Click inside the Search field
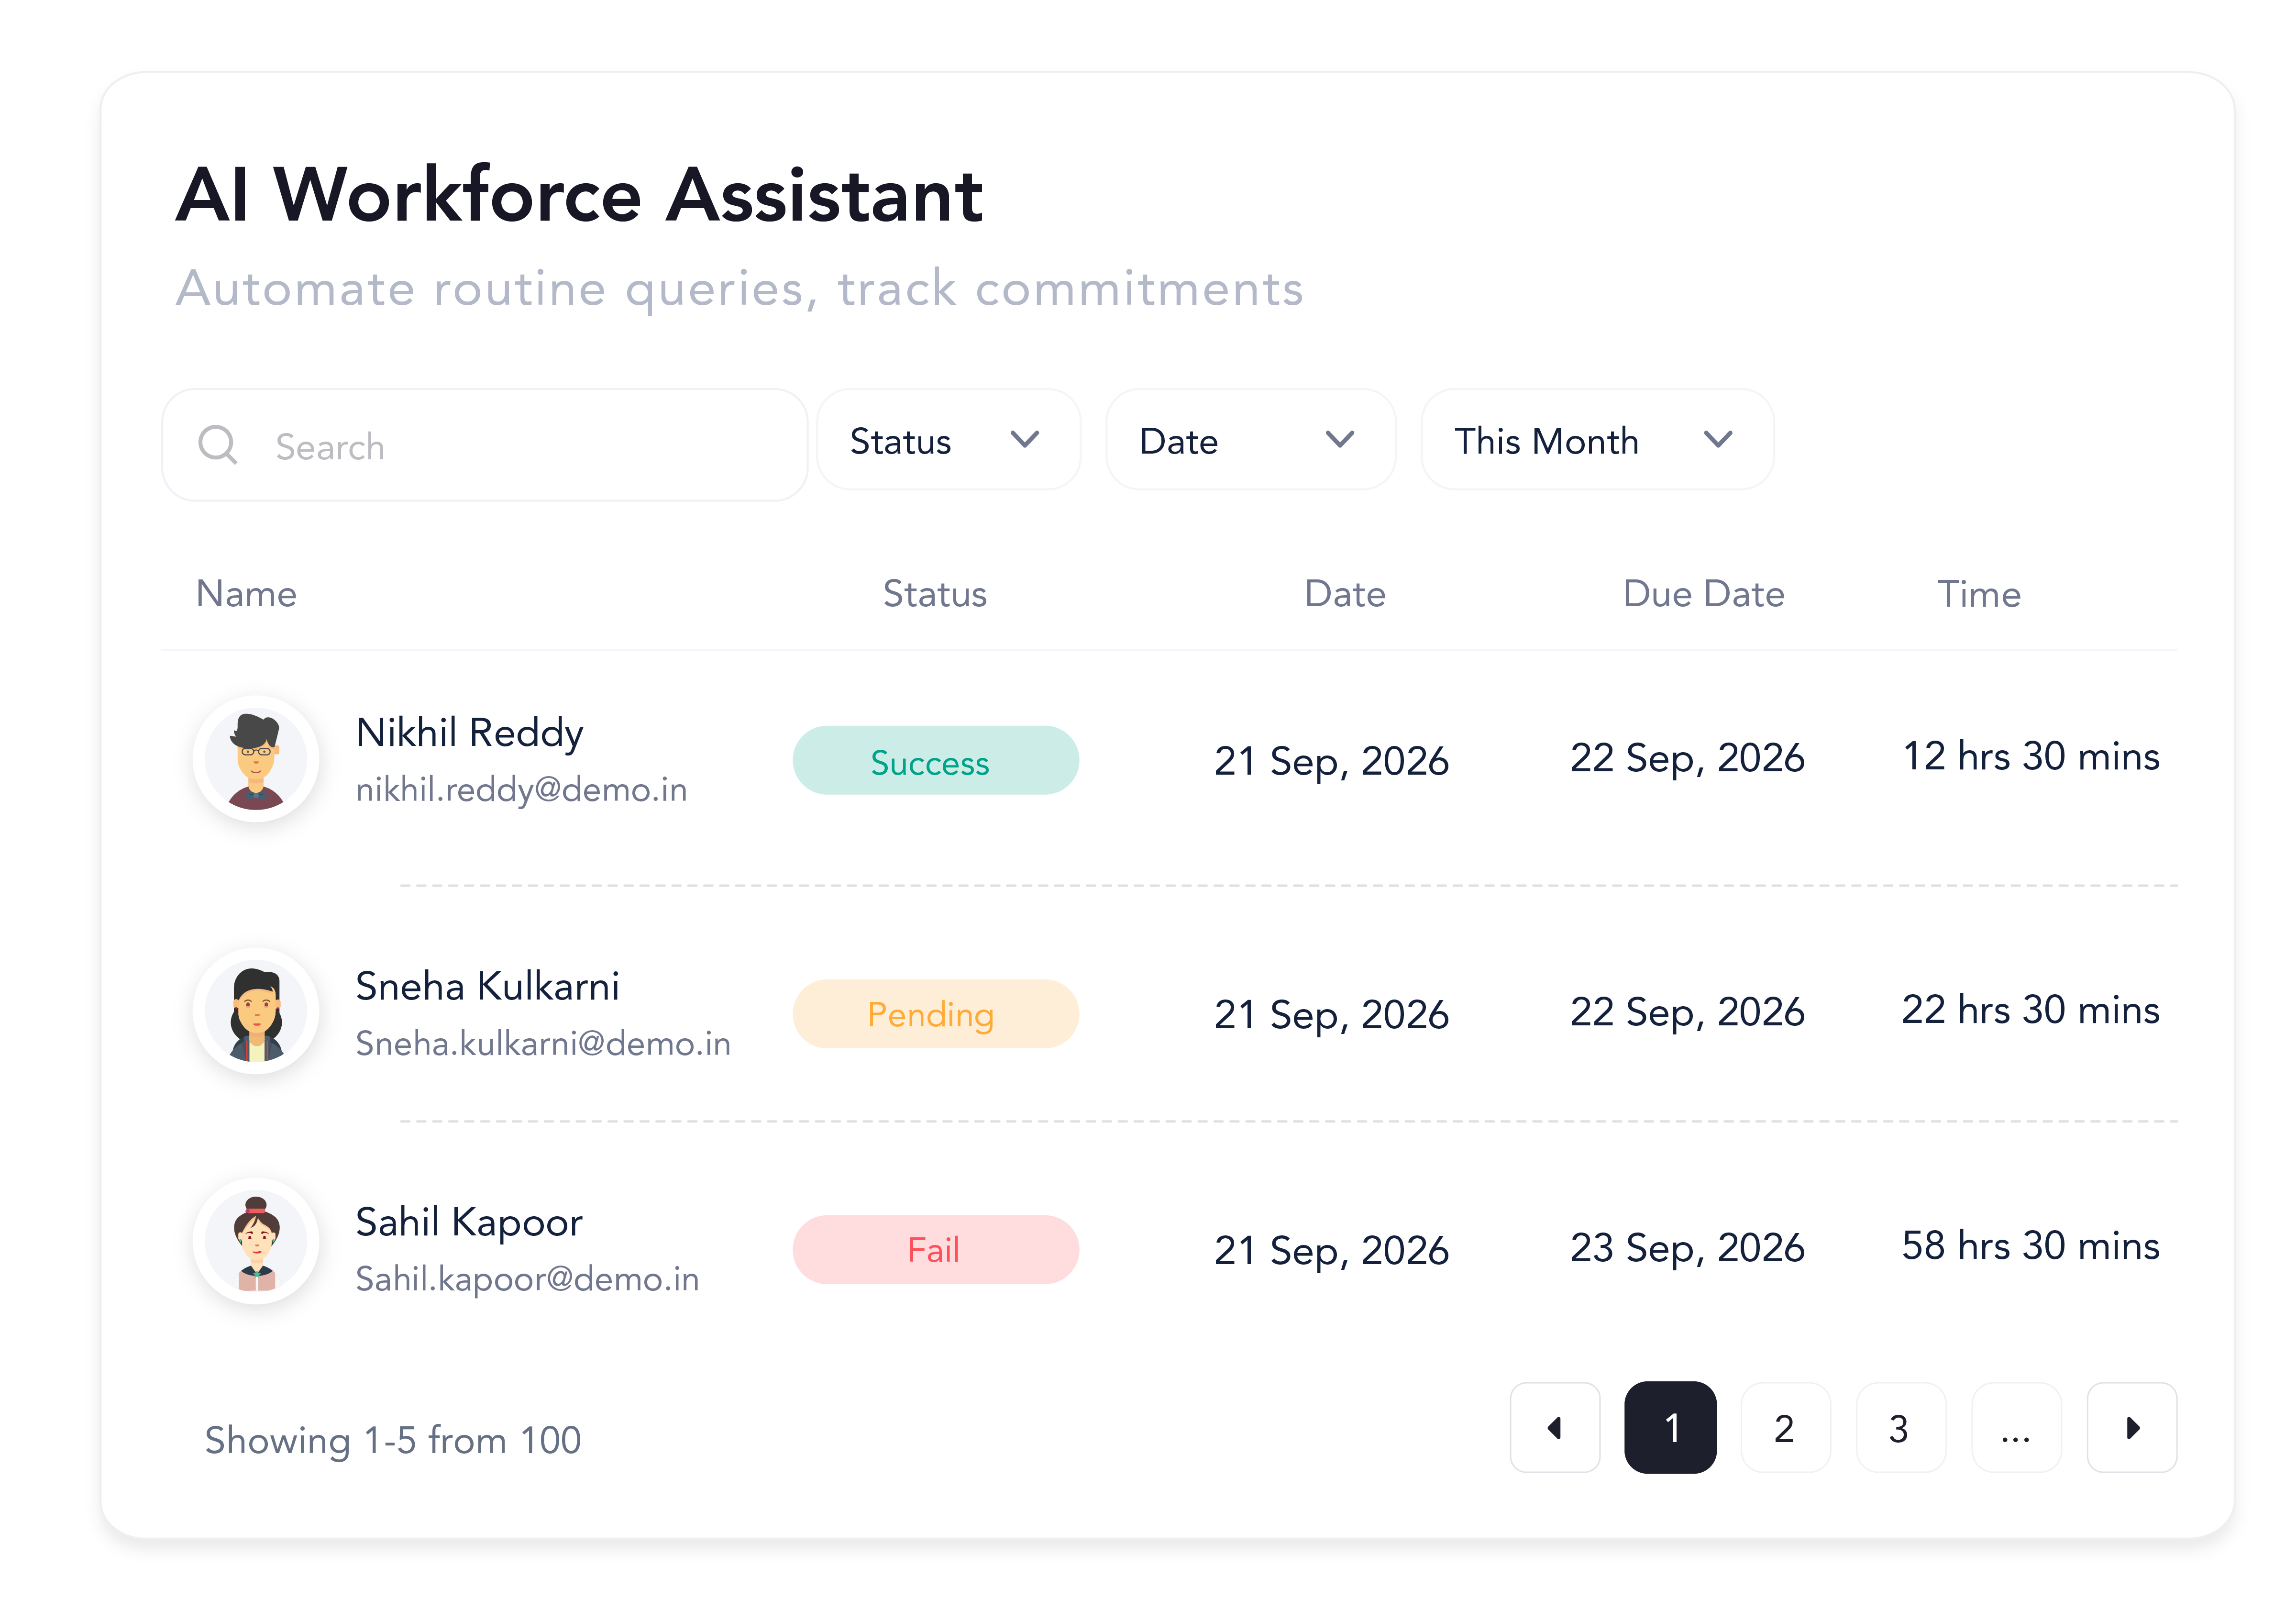The width and height of the screenshot is (2296, 1611). (520, 446)
